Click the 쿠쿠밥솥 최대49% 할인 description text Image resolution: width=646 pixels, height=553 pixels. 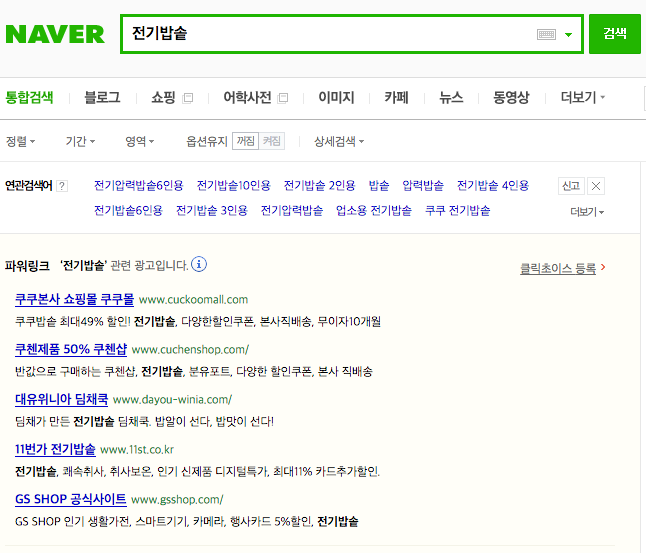[x=198, y=321]
